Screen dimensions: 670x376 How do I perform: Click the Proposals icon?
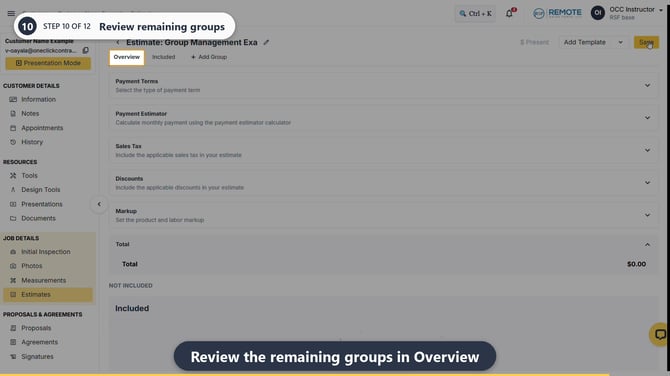tap(13, 328)
